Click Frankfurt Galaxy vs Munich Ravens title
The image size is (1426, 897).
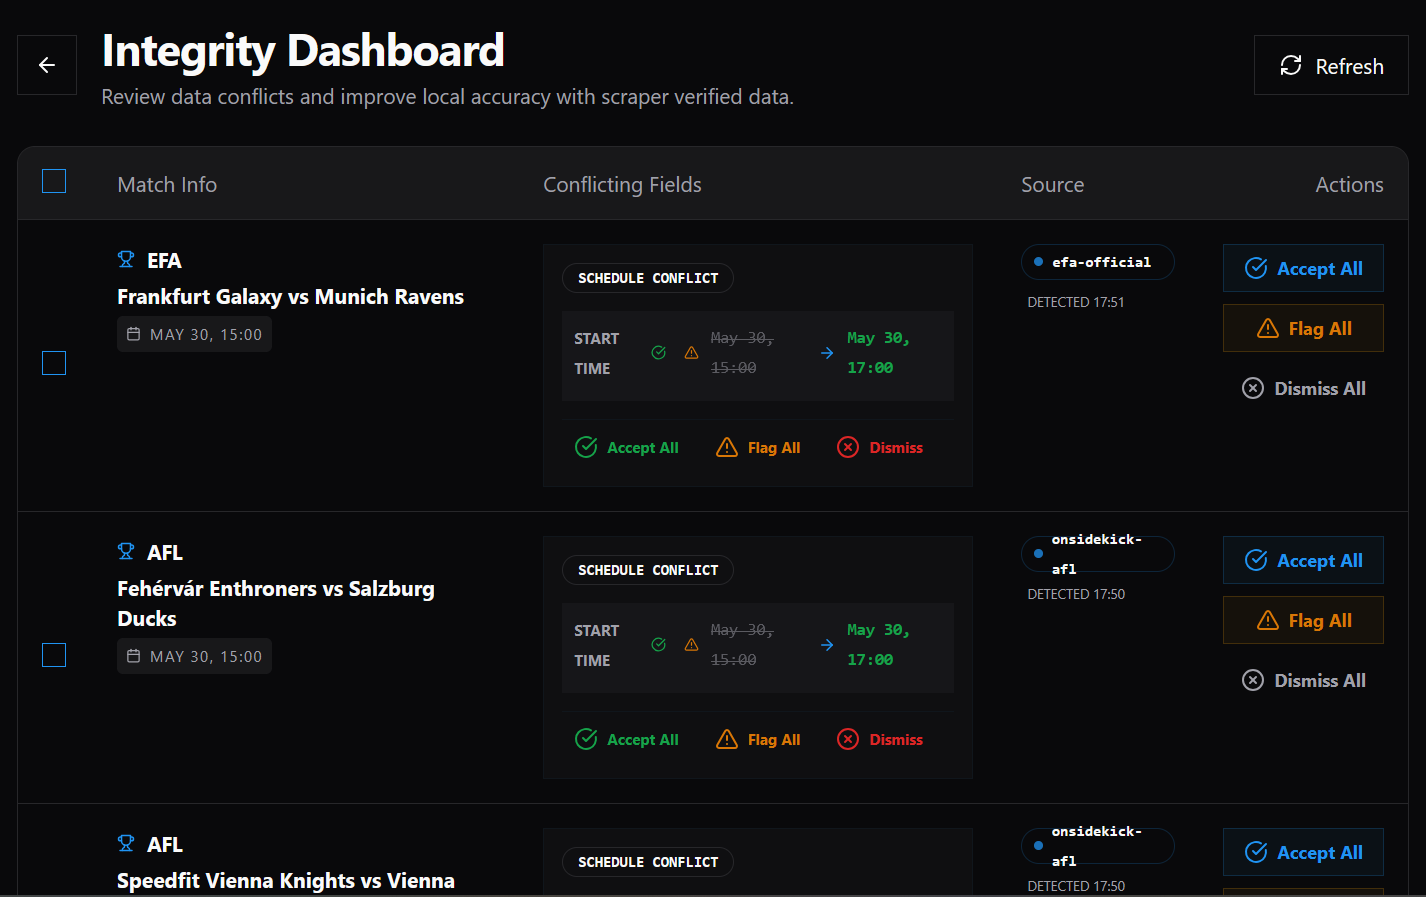[x=290, y=297]
